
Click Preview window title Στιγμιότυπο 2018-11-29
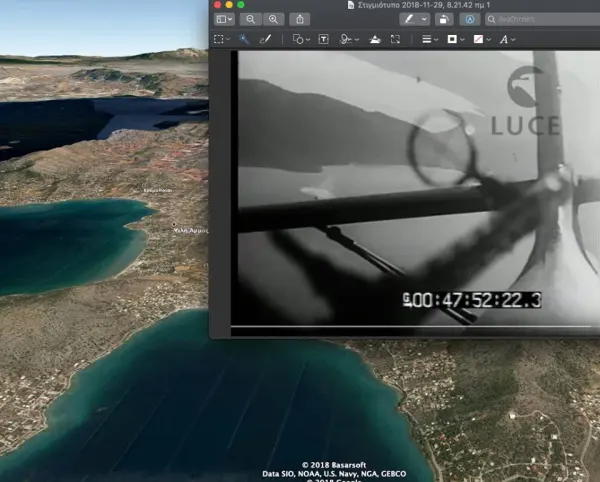(x=424, y=5)
